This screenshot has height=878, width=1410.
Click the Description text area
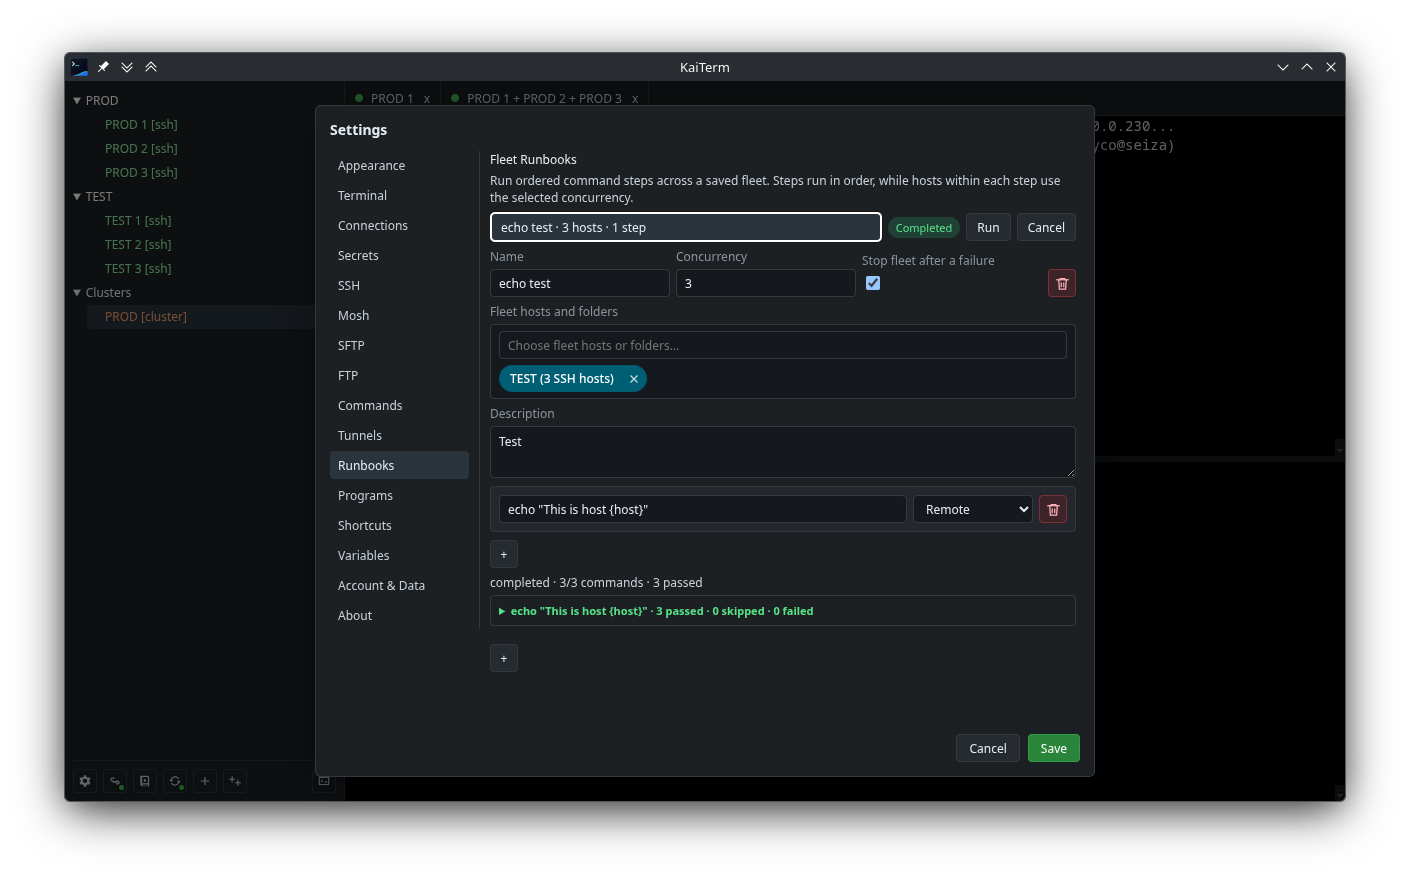[x=783, y=452]
